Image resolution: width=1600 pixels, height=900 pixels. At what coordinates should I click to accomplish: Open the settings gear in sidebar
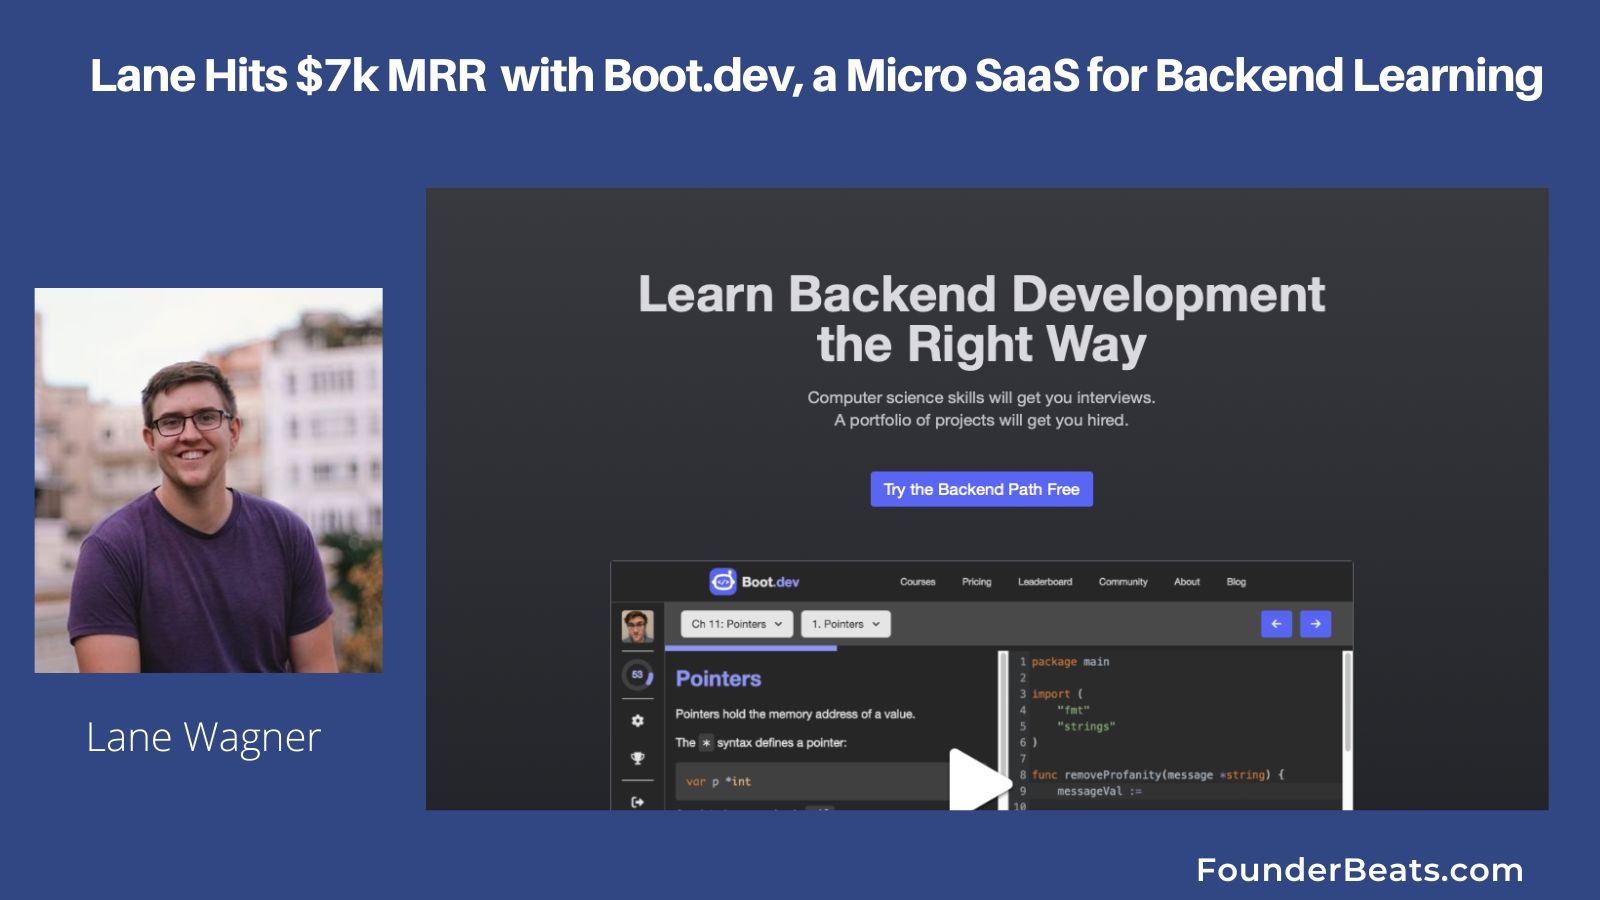pos(638,720)
